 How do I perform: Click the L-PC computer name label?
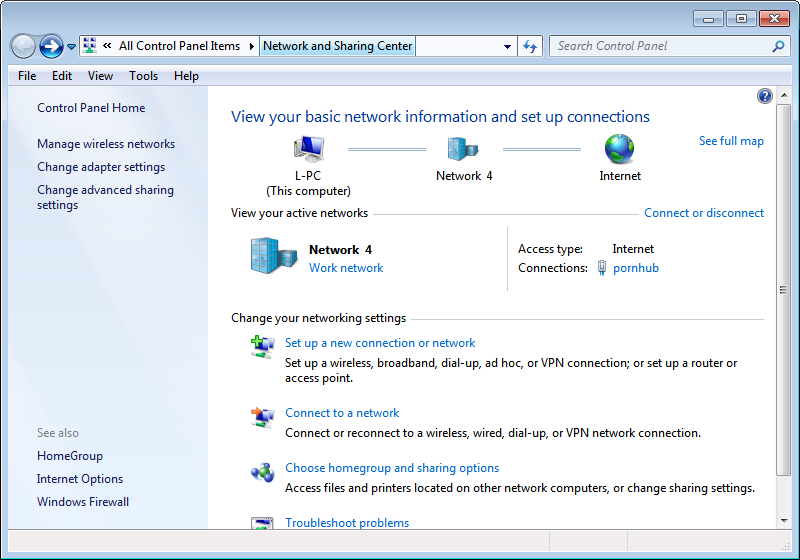pyautogui.click(x=308, y=176)
